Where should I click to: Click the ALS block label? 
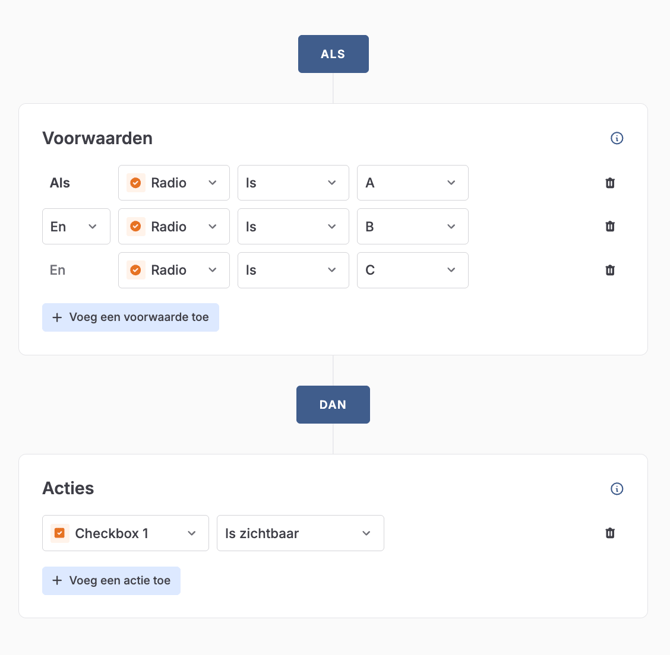point(333,54)
